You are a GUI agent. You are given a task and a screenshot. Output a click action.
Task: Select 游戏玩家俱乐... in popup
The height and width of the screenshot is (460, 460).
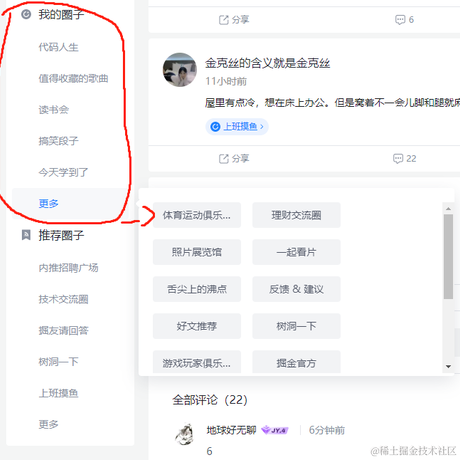pos(197,362)
